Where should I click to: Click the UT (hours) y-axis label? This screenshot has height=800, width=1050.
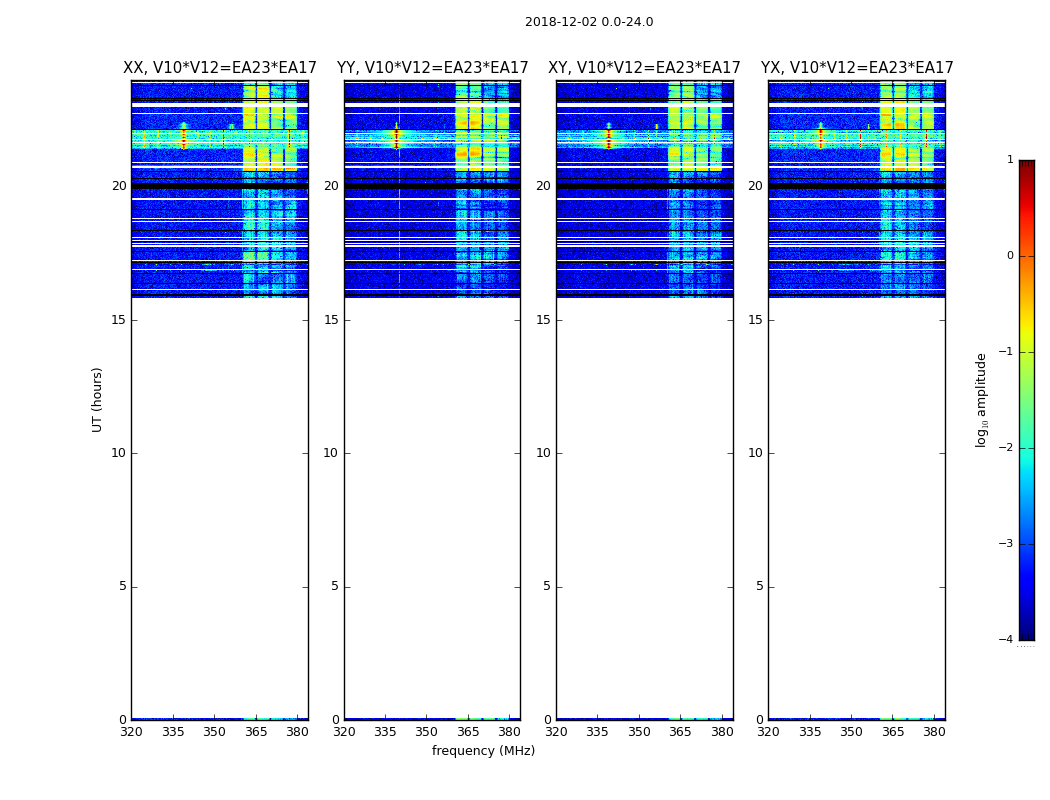click(98, 399)
